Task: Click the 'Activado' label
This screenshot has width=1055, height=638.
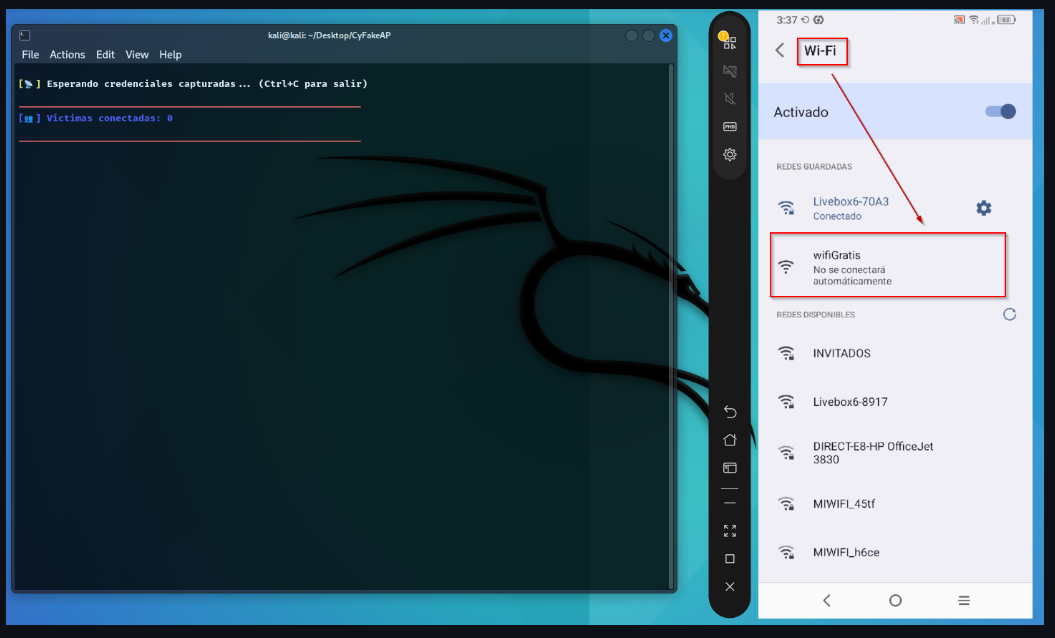Action: [x=801, y=112]
